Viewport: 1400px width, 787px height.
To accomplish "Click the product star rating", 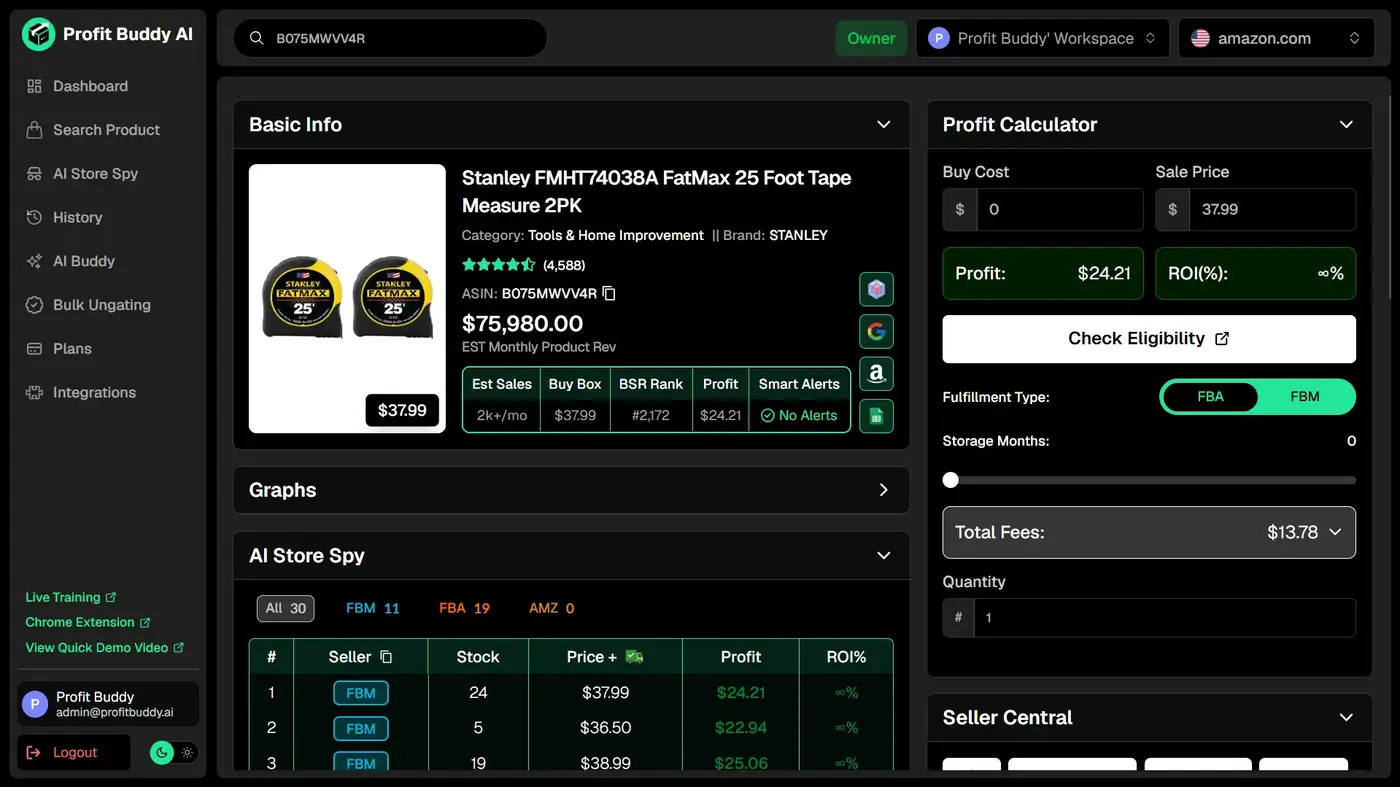I will pyautogui.click(x=499, y=265).
